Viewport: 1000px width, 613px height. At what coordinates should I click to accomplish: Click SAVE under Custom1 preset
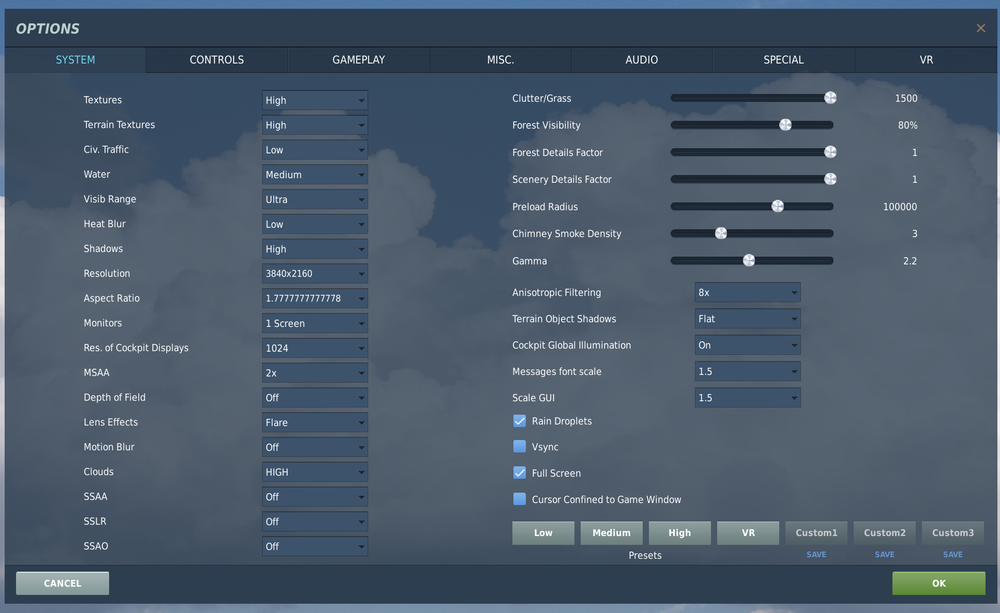pos(816,553)
